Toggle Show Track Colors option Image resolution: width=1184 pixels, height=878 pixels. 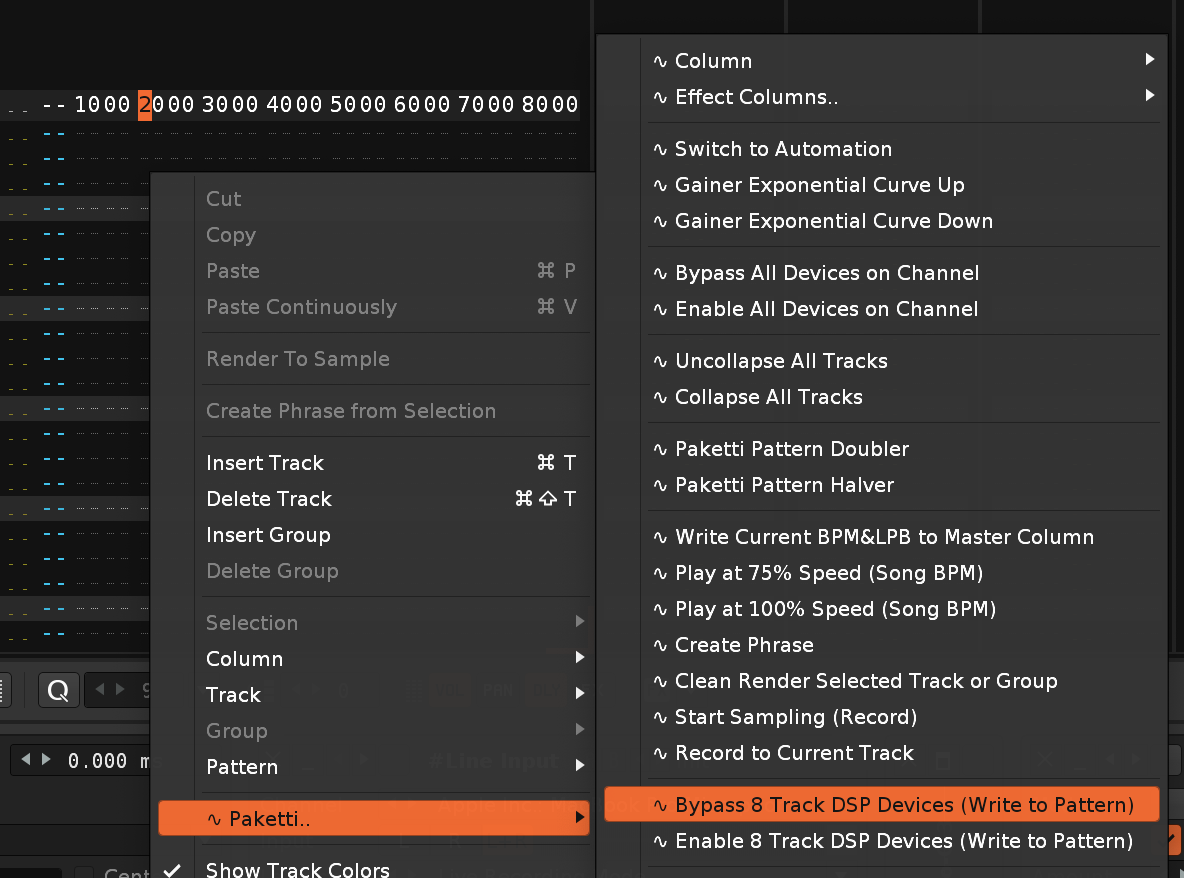pos(297,868)
